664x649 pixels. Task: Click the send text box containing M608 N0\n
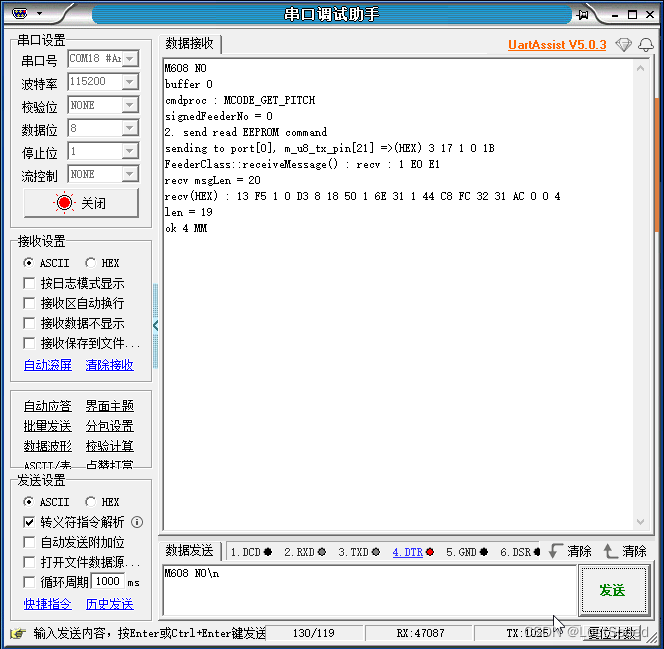pos(369,590)
